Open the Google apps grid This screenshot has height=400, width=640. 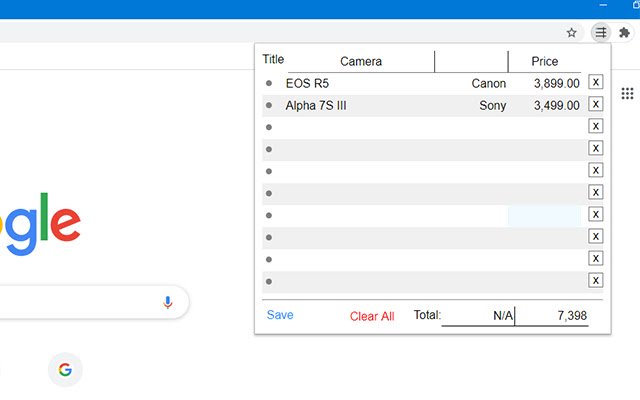click(x=627, y=93)
